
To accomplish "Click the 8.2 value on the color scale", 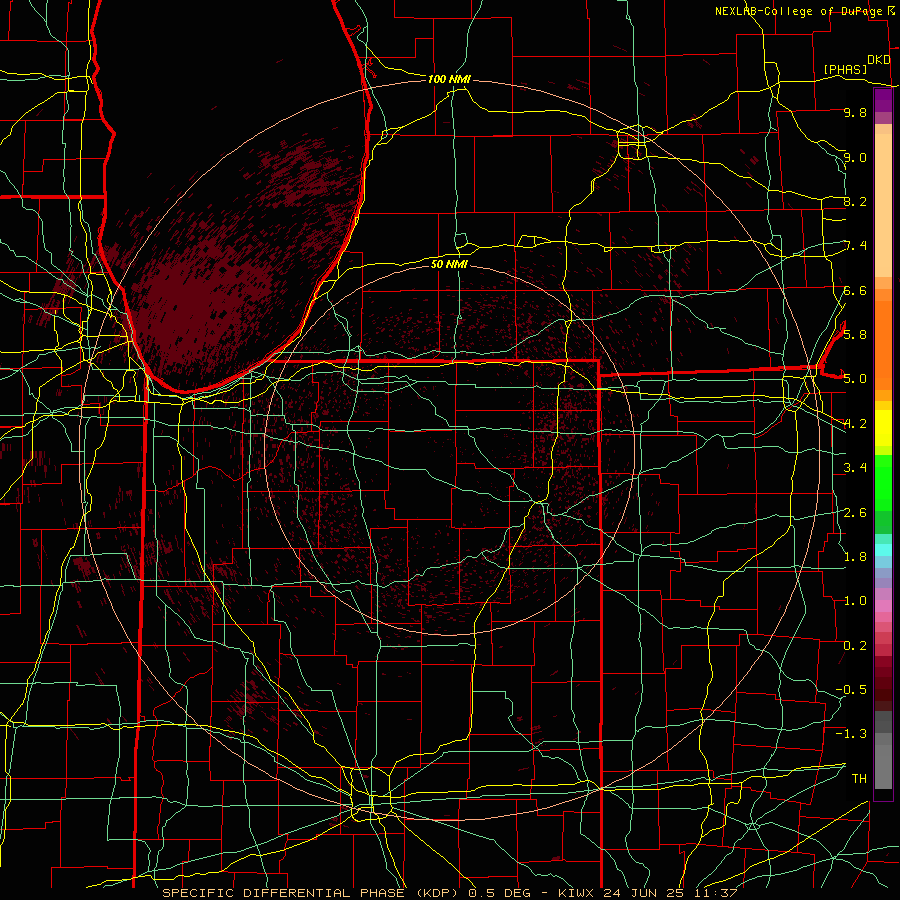I will pos(855,201).
